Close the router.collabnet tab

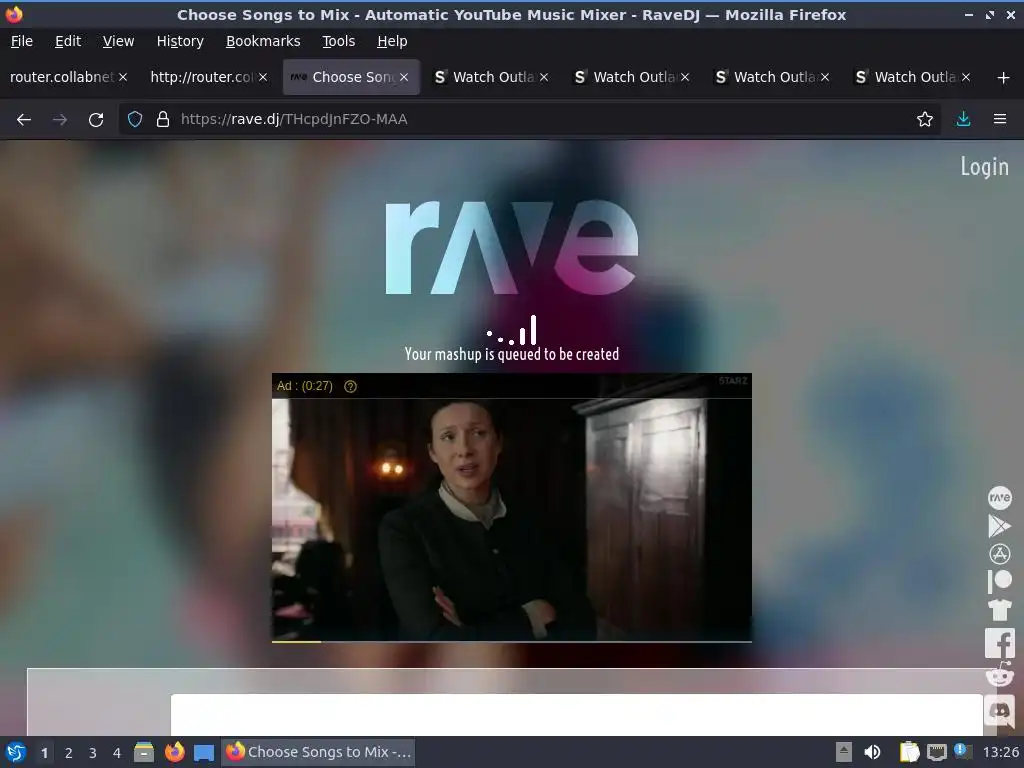(123, 77)
